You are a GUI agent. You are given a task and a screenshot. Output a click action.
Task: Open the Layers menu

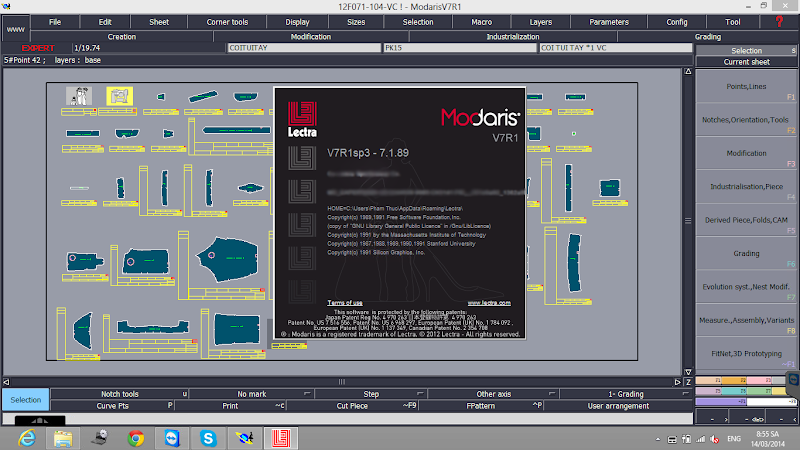click(540, 22)
